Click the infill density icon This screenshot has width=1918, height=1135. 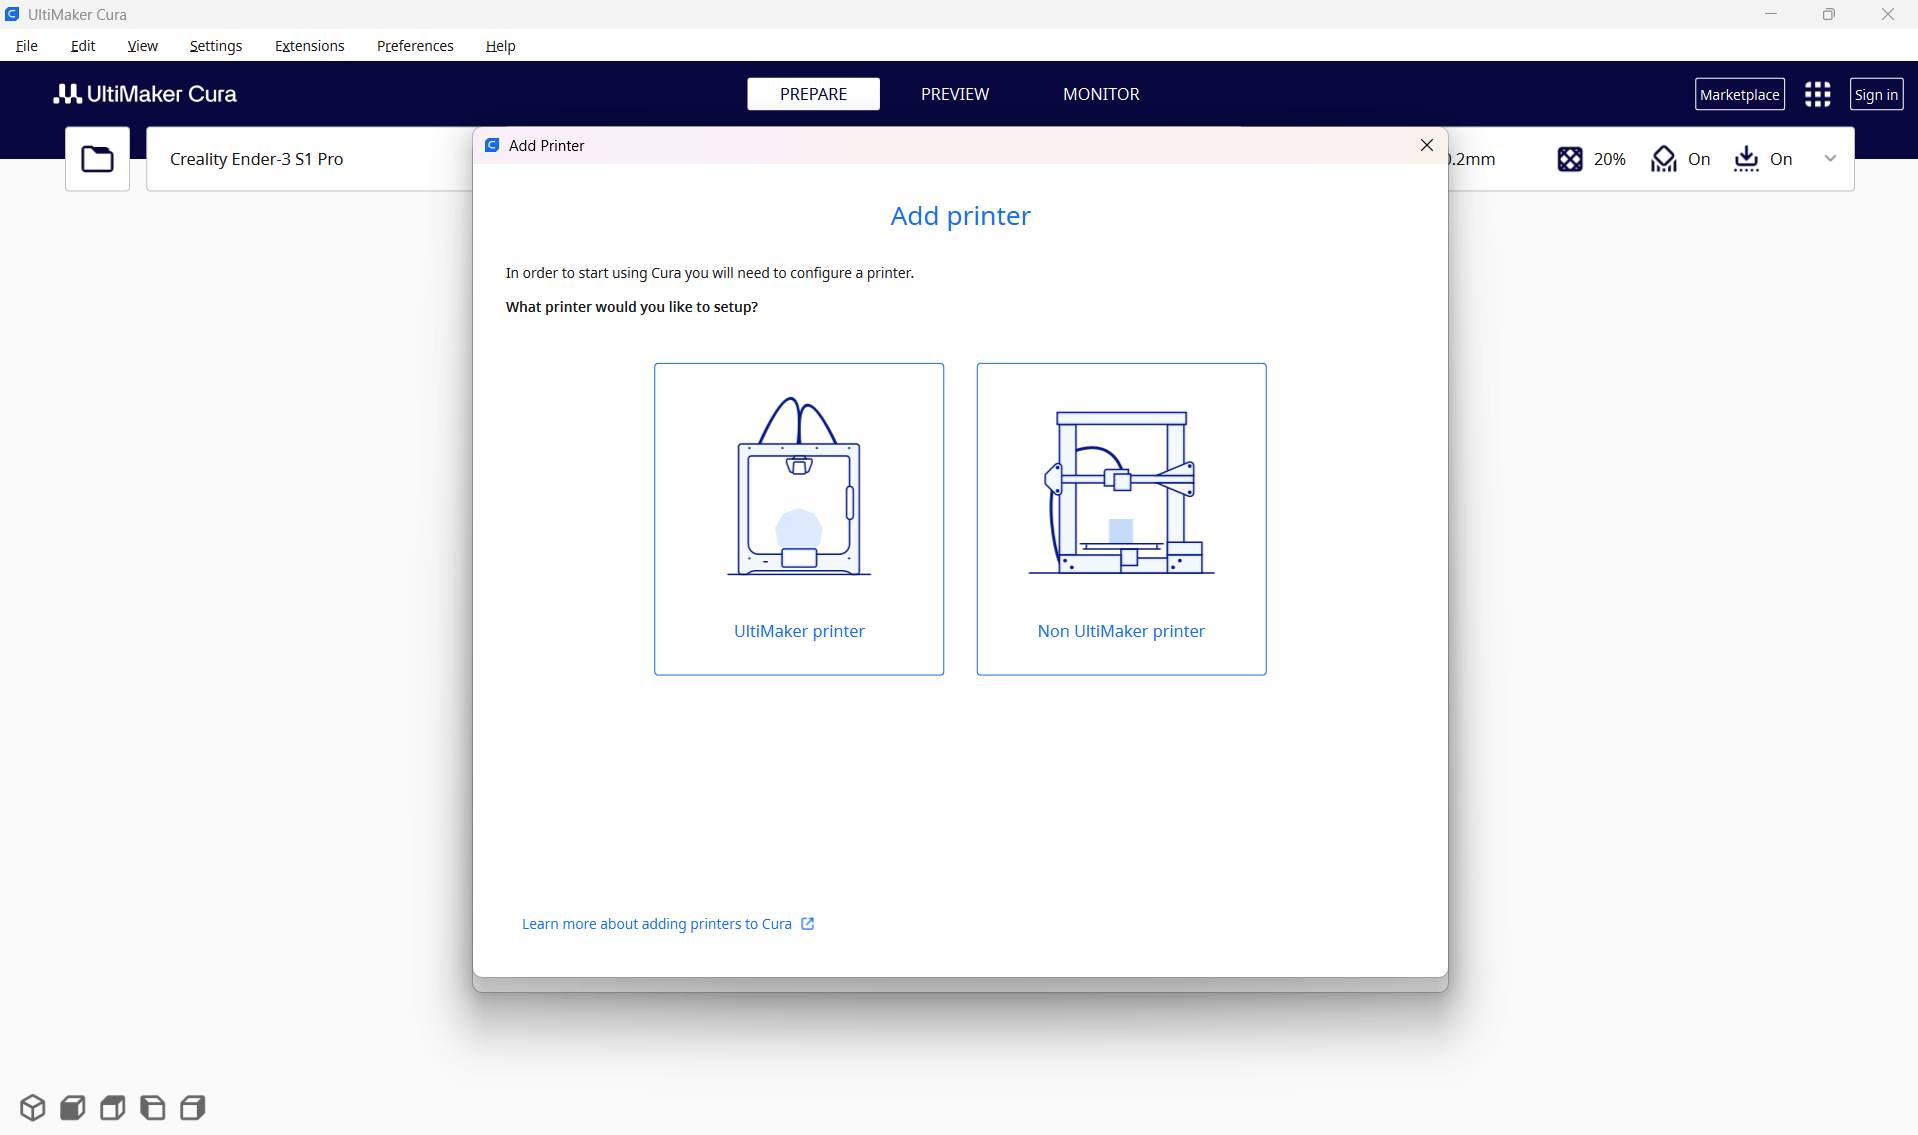pos(1569,159)
